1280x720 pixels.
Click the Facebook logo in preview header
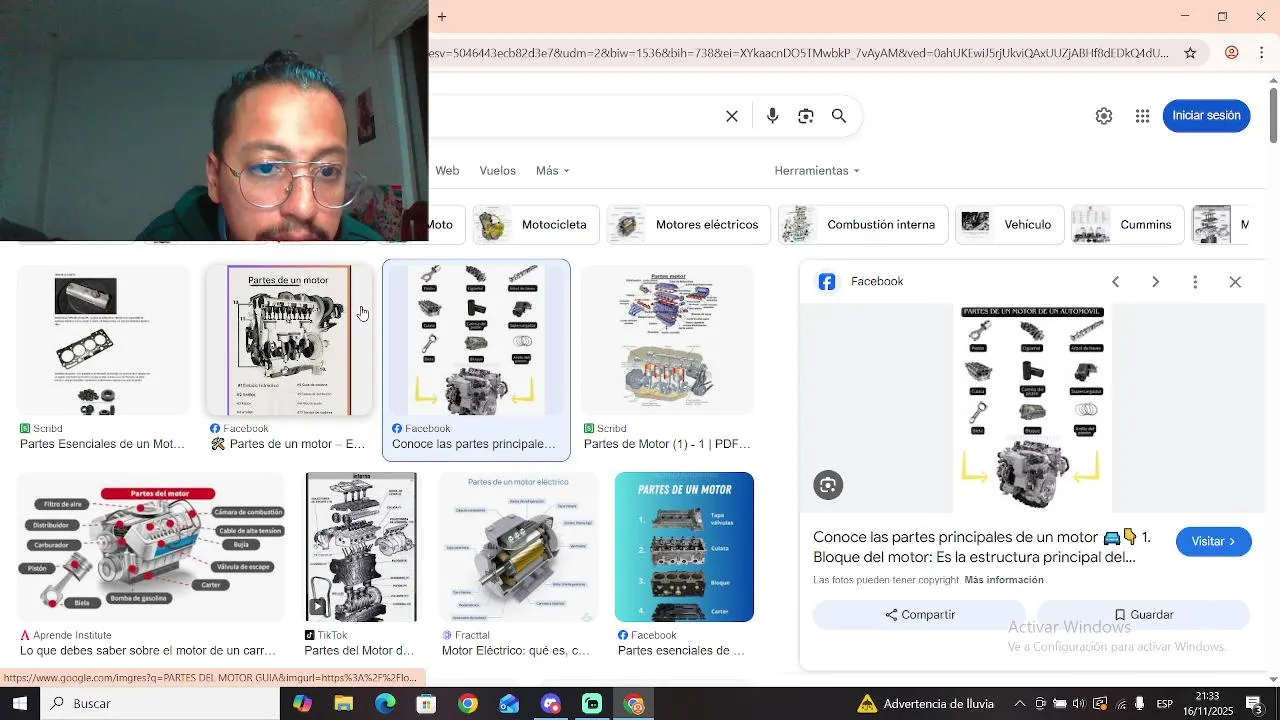827,282
